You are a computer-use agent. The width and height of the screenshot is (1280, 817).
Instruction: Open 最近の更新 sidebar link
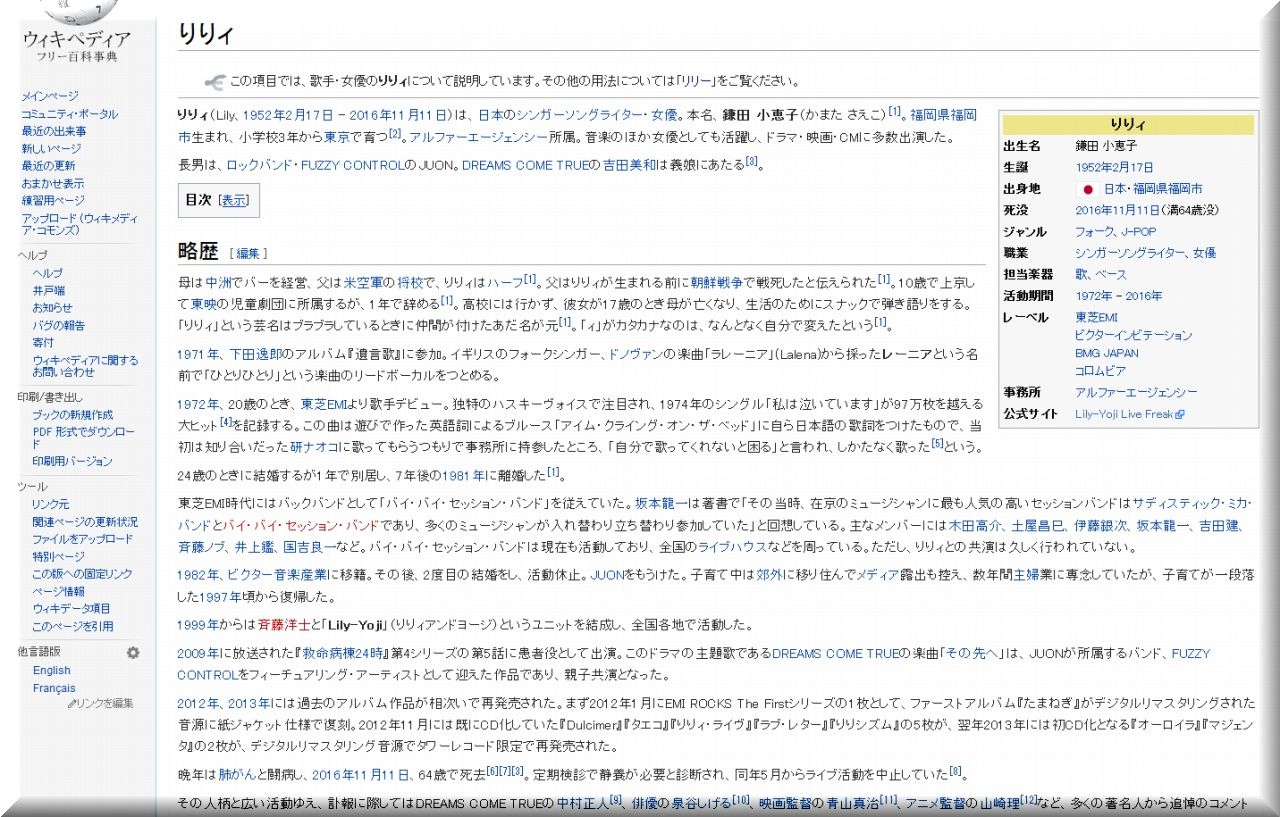pos(48,165)
